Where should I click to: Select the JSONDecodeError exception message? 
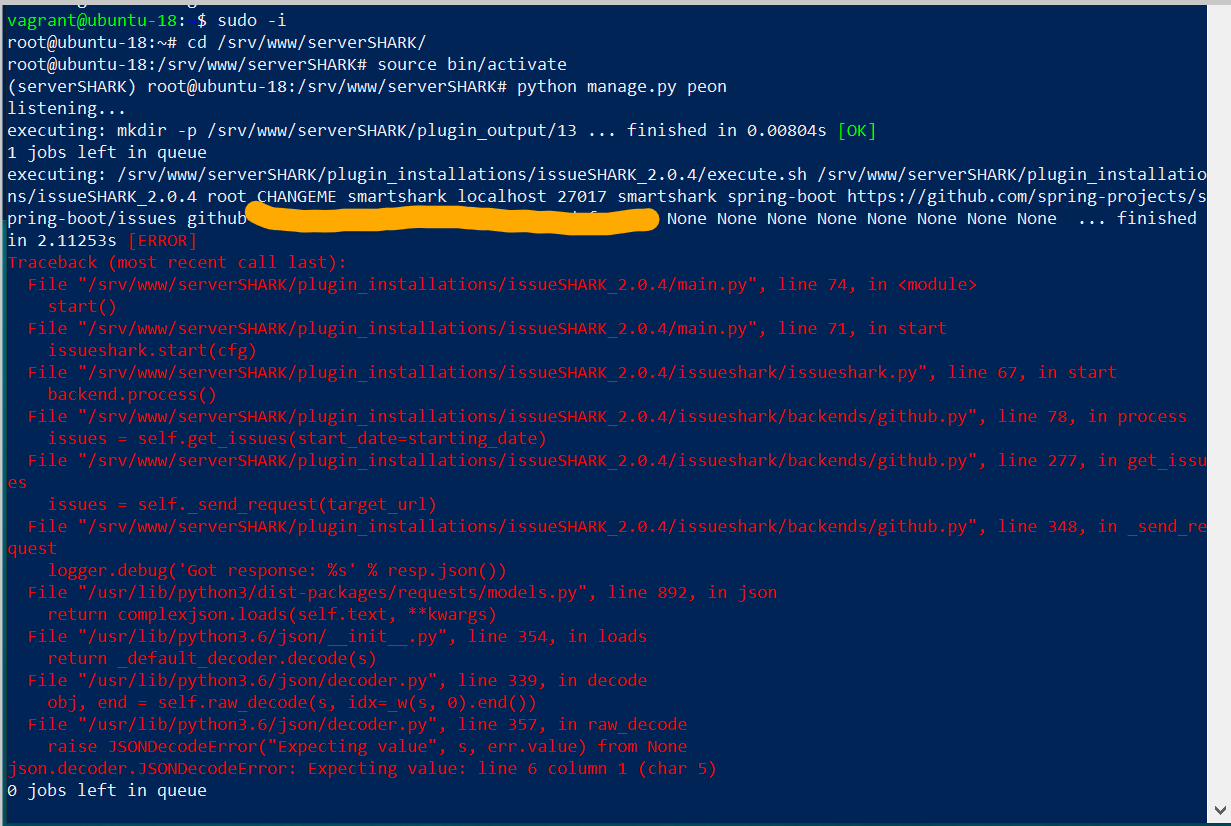coord(360,768)
